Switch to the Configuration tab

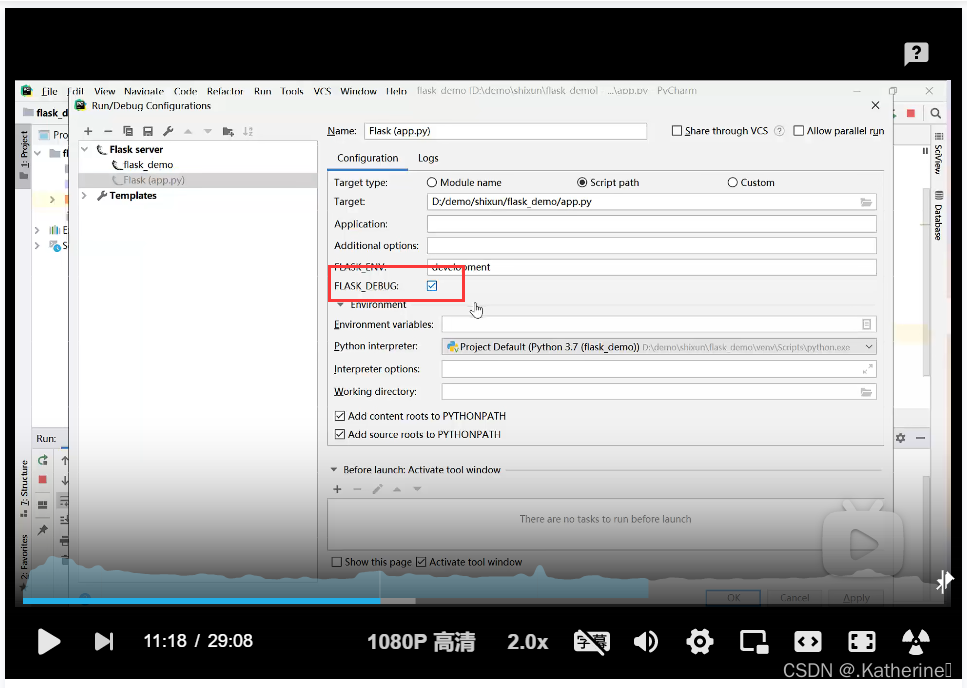pyautogui.click(x=368, y=158)
